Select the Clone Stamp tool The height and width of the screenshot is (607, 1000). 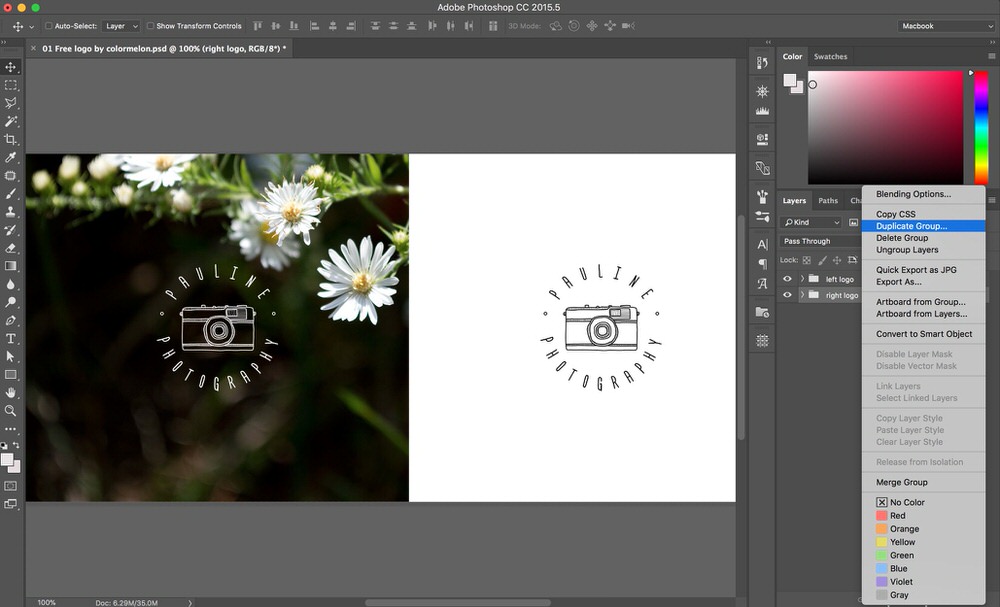click(x=11, y=212)
